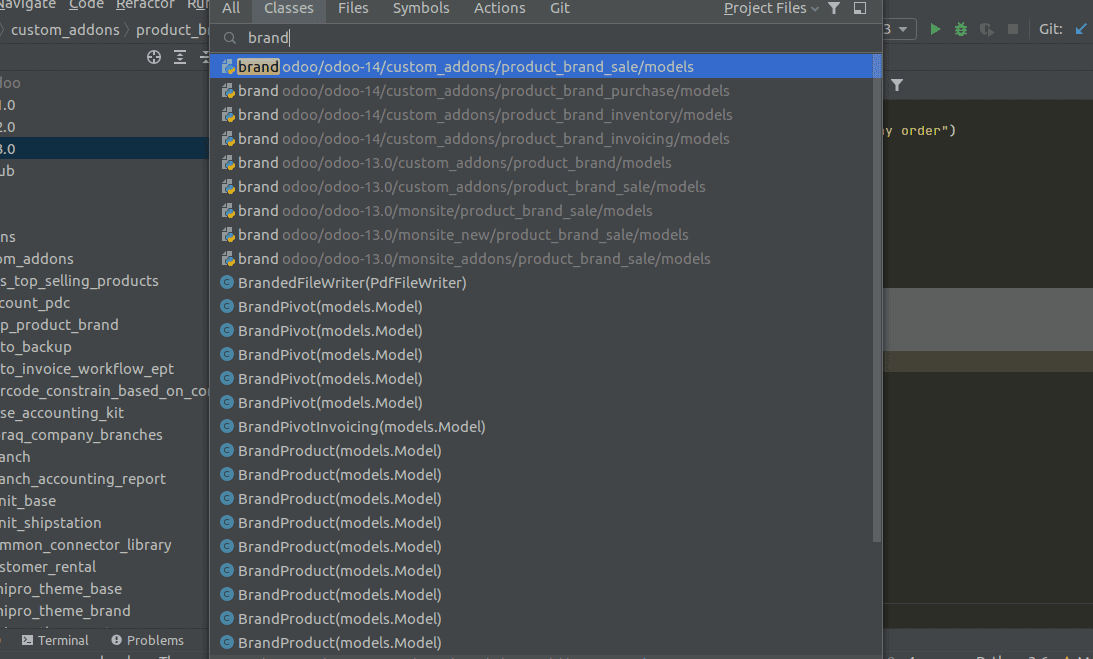Open the Files search tab
This screenshot has width=1093, height=659.
[x=353, y=8]
